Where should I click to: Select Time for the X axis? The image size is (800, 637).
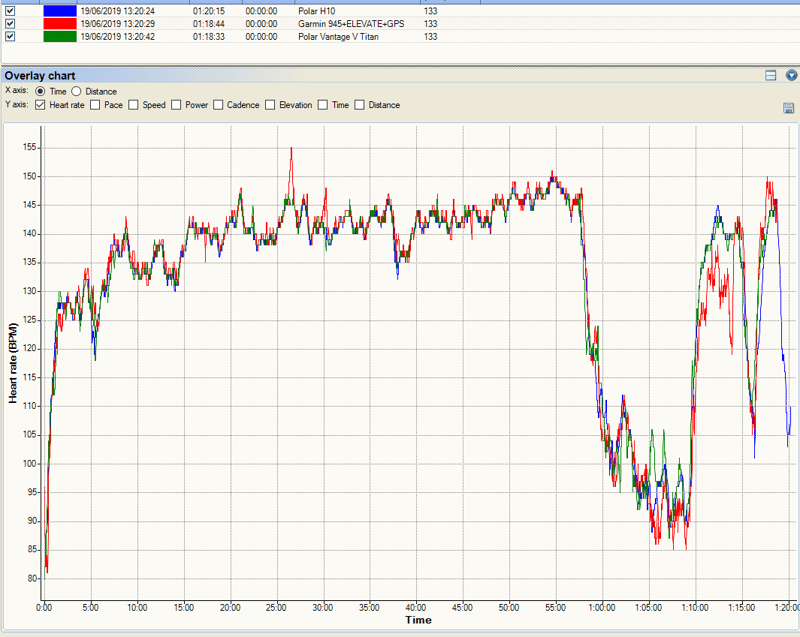point(40,91)
